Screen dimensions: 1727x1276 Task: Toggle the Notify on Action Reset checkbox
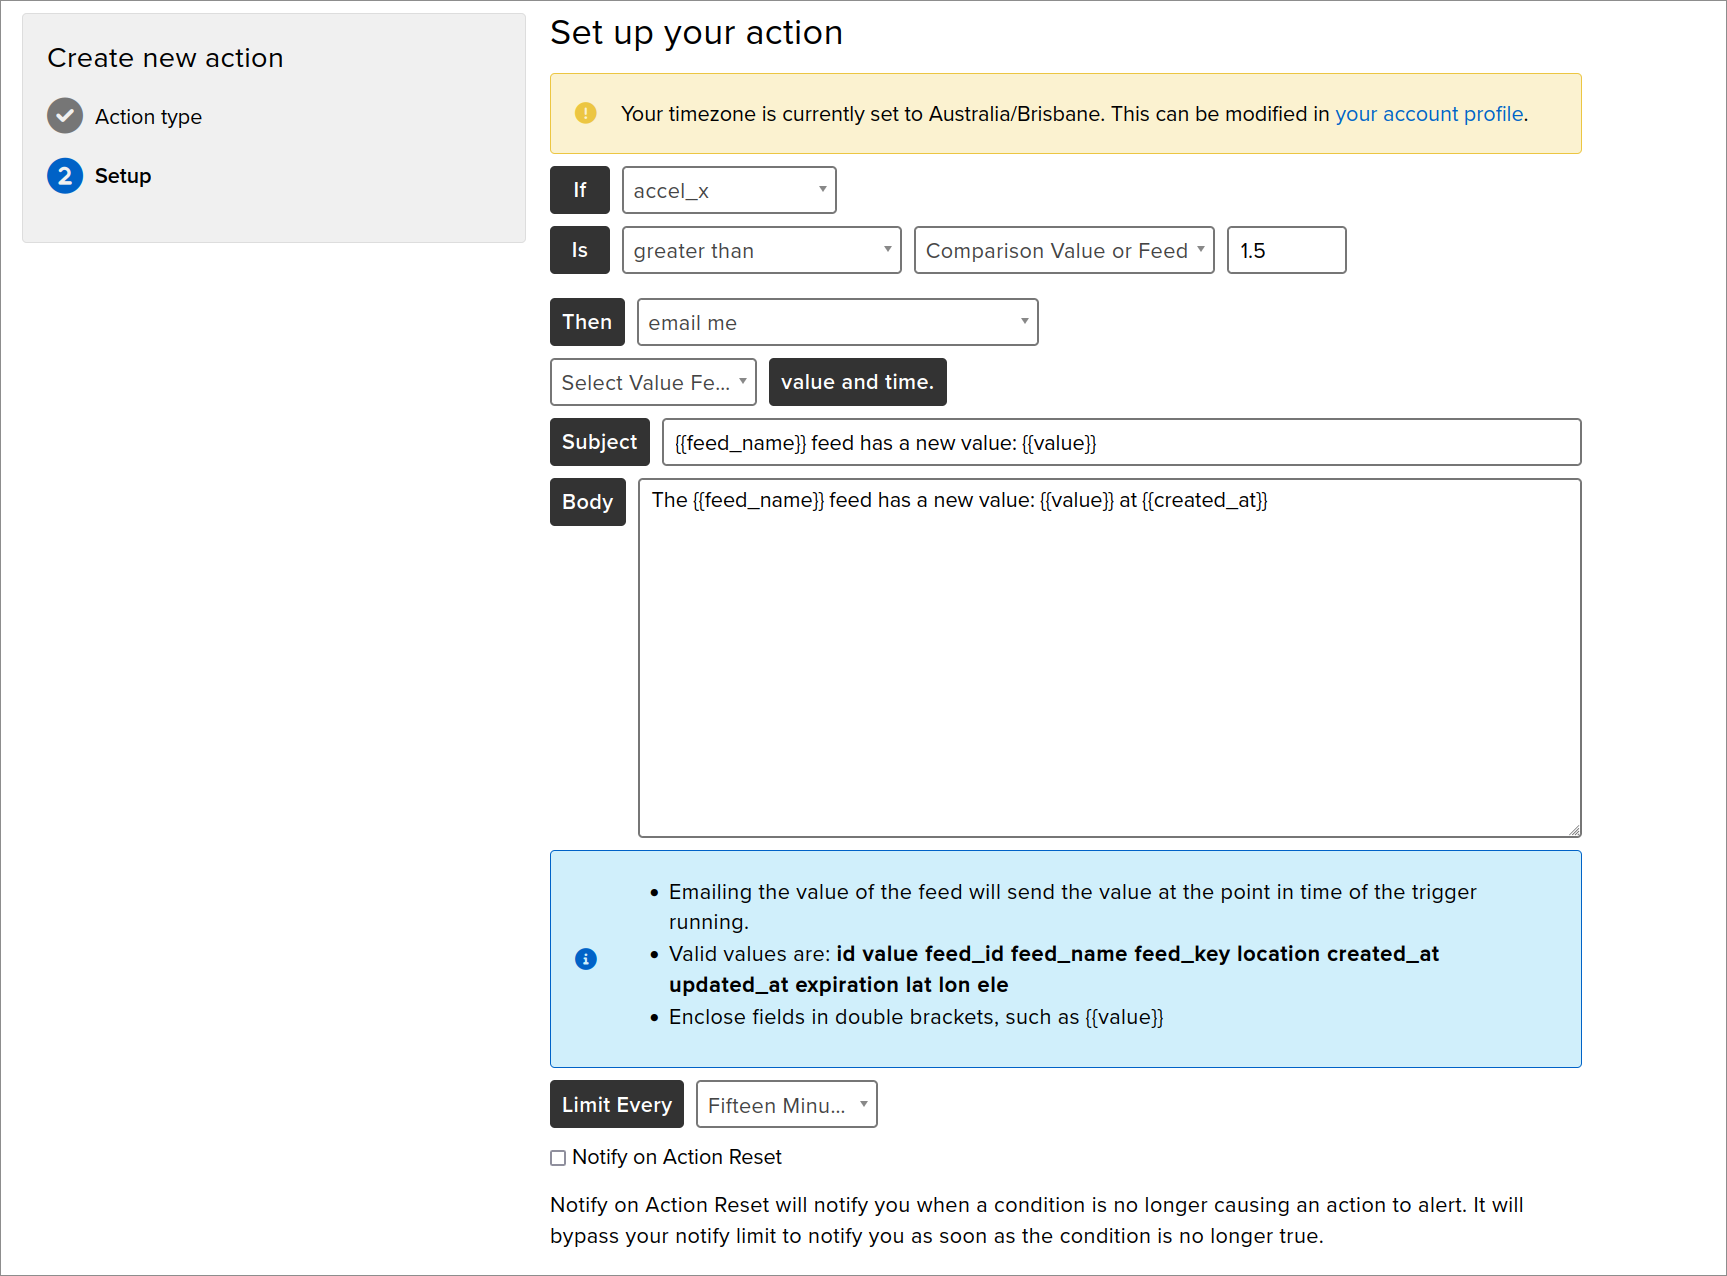pyautogui.click(x=558, y=1158)
